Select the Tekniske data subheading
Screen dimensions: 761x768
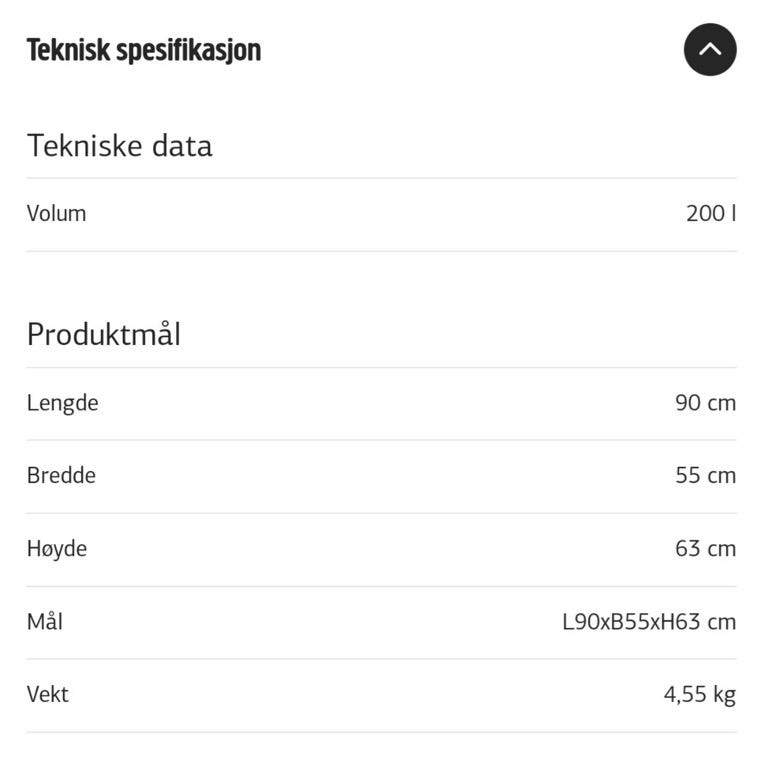tap(119, 145)
